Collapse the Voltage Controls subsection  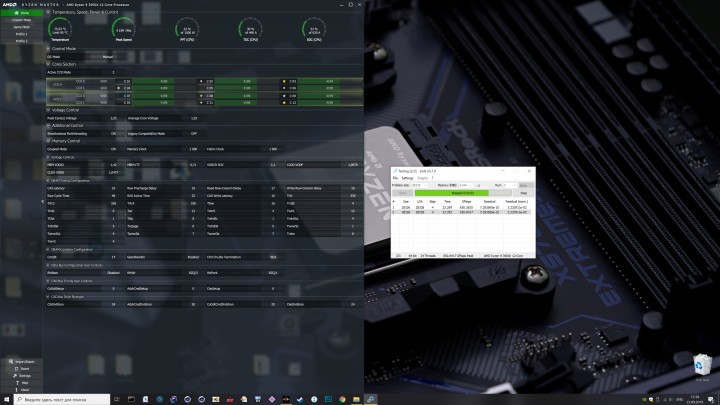click(x=48, y=157)
